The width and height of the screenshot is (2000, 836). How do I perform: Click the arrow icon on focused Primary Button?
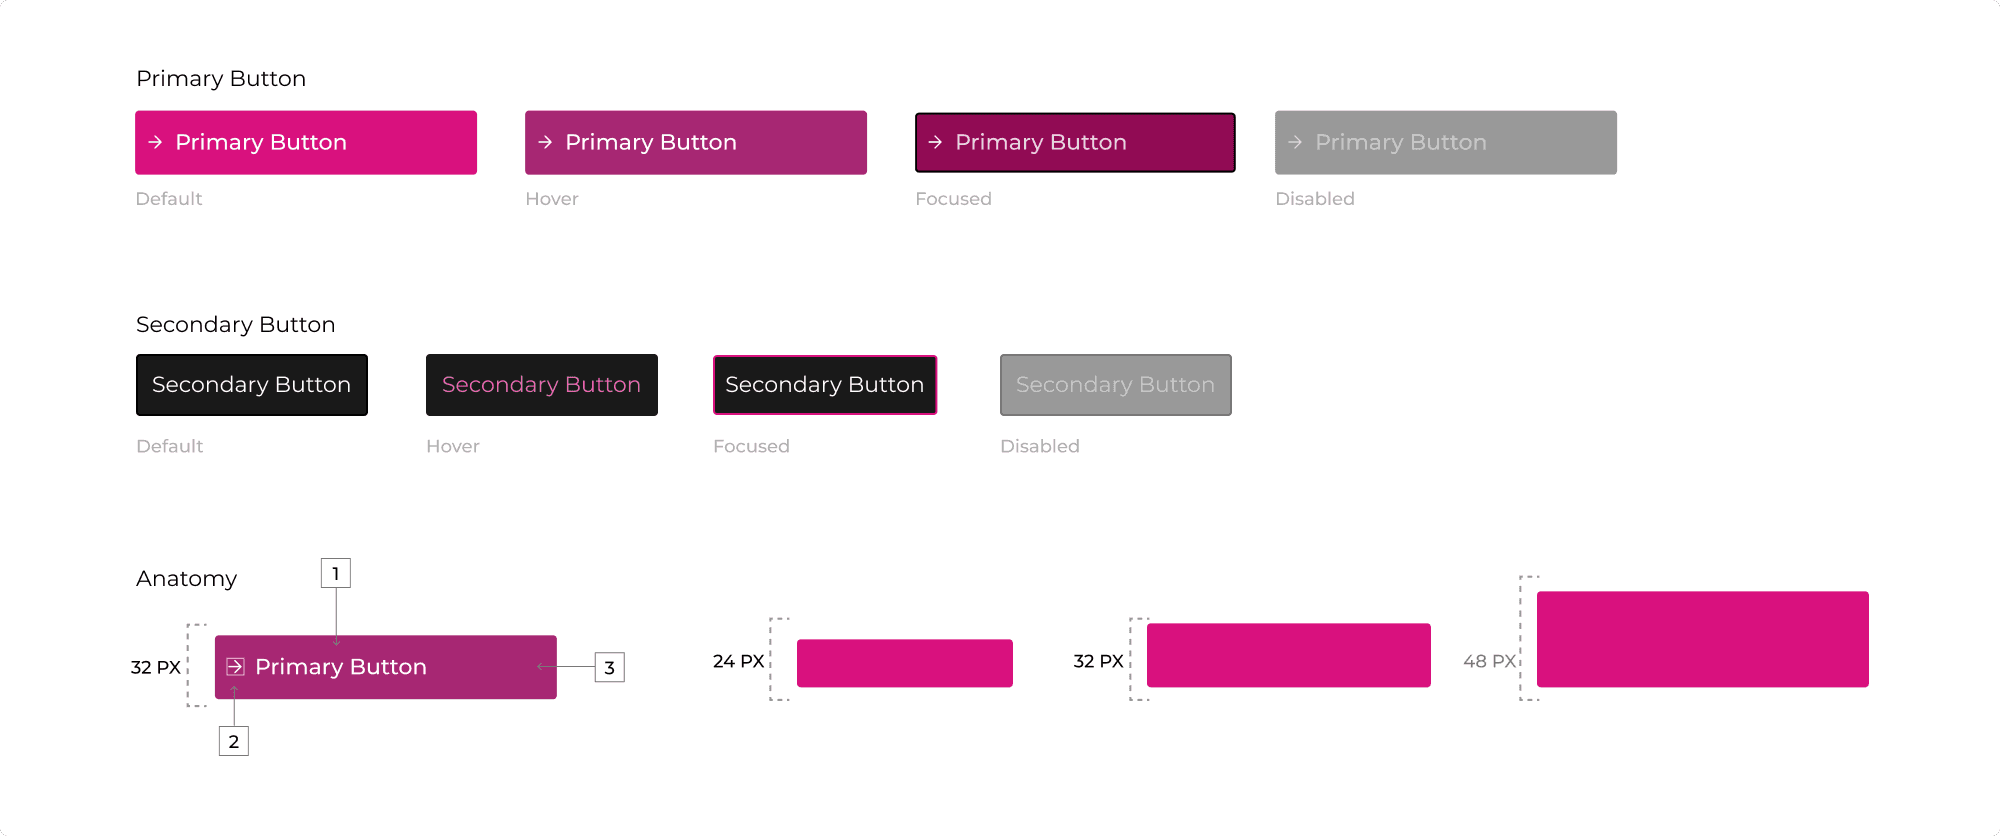tap(935, 142)
